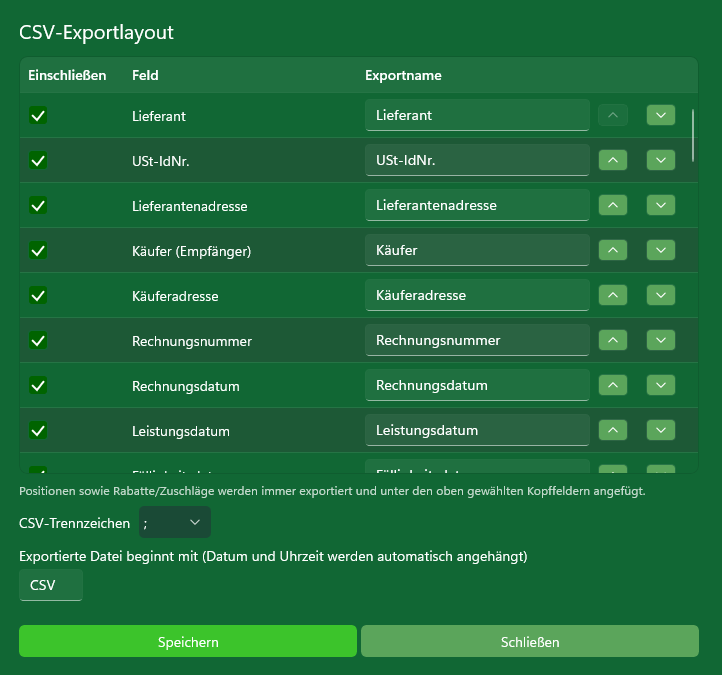
Task: Toggle the Lieferantenadresse include checkbox
Action: click(38, 205)
